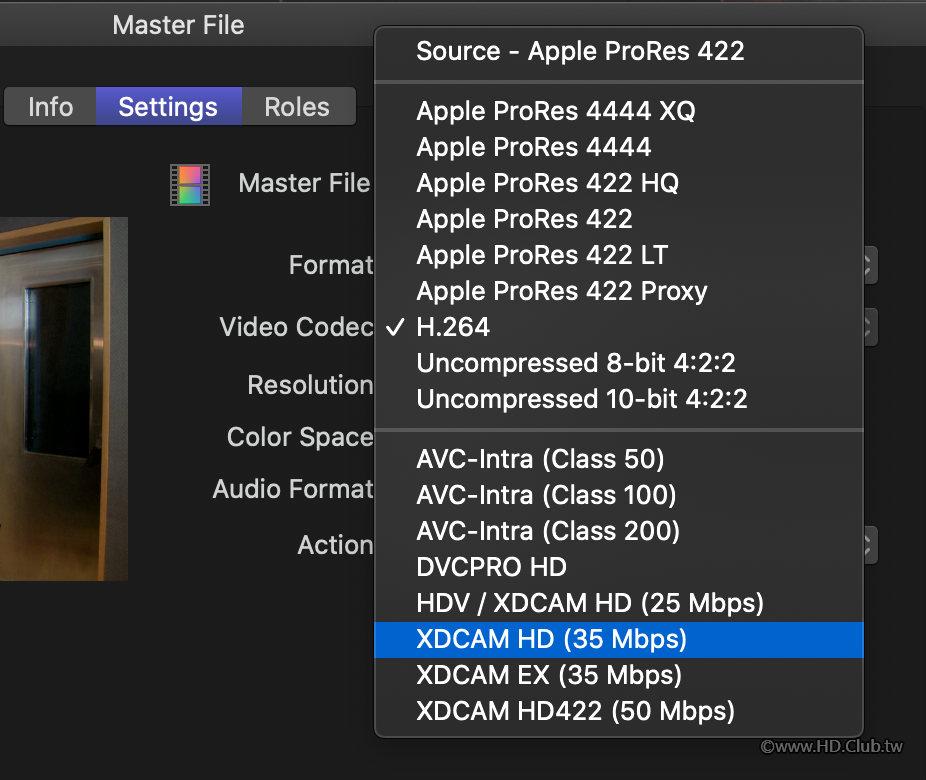926x780 pixels.
Task: Open the Action dropdown arrows
Action: coord(870,545)
